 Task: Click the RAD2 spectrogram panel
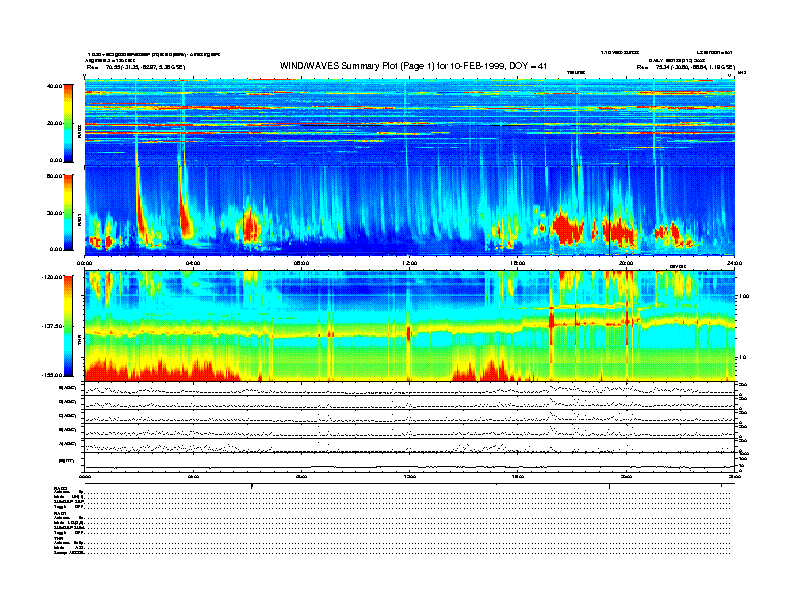409,122
